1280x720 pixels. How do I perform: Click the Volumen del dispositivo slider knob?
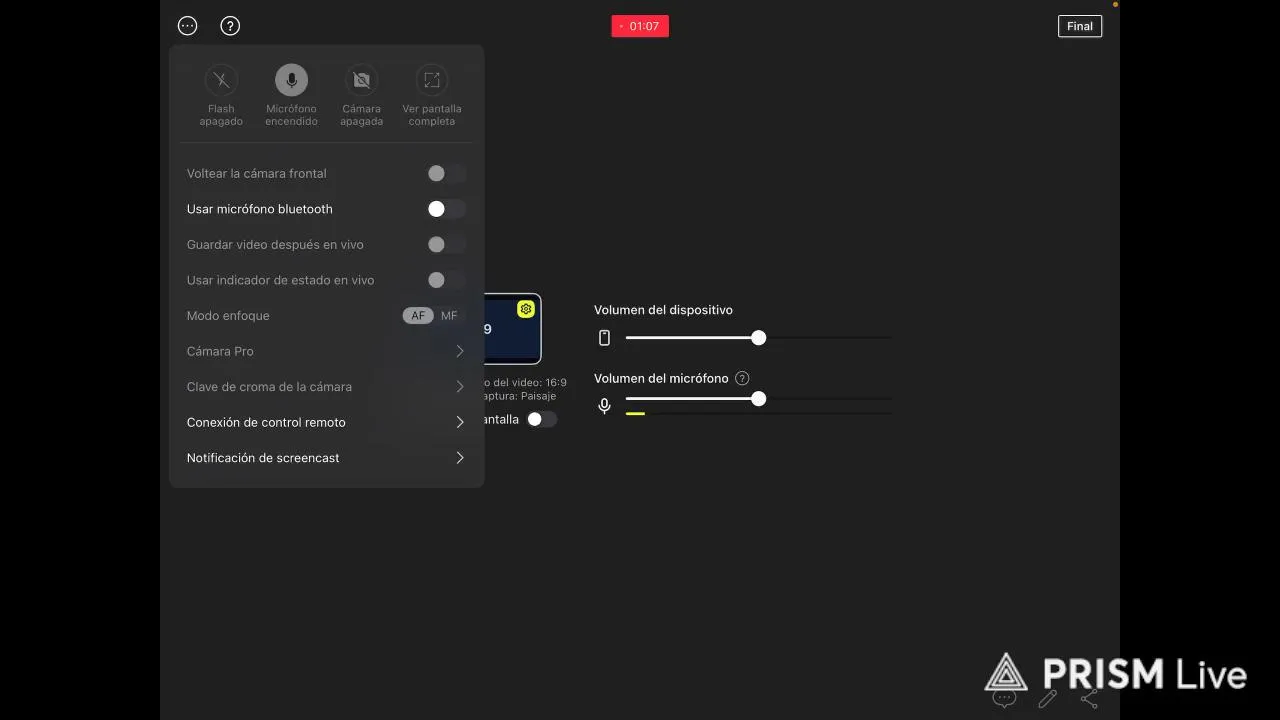click(x=759, y=338)
